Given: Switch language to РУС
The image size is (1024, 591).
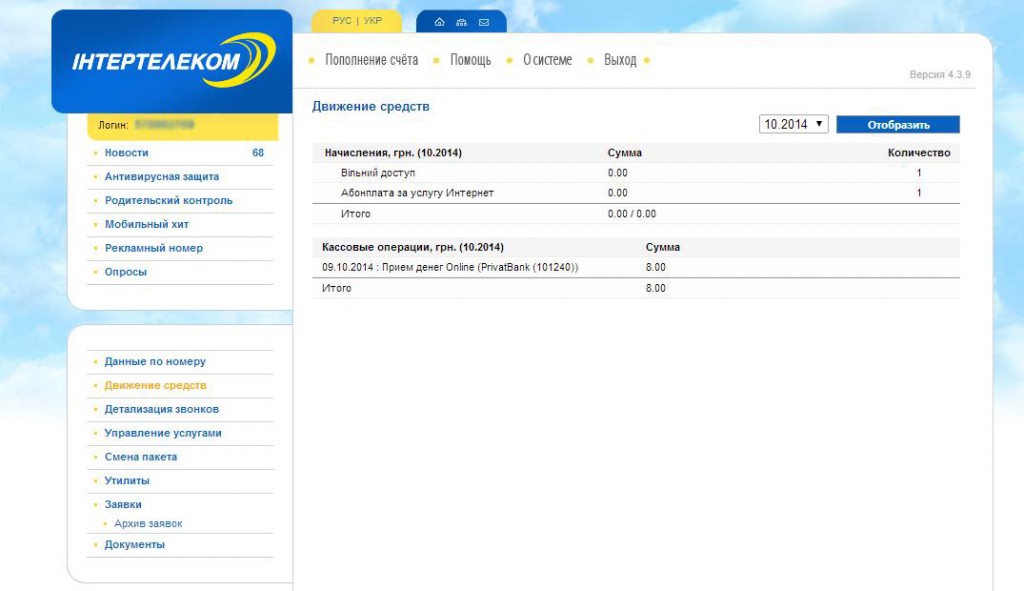Looking at the screenshot, I should pos(341,21).
